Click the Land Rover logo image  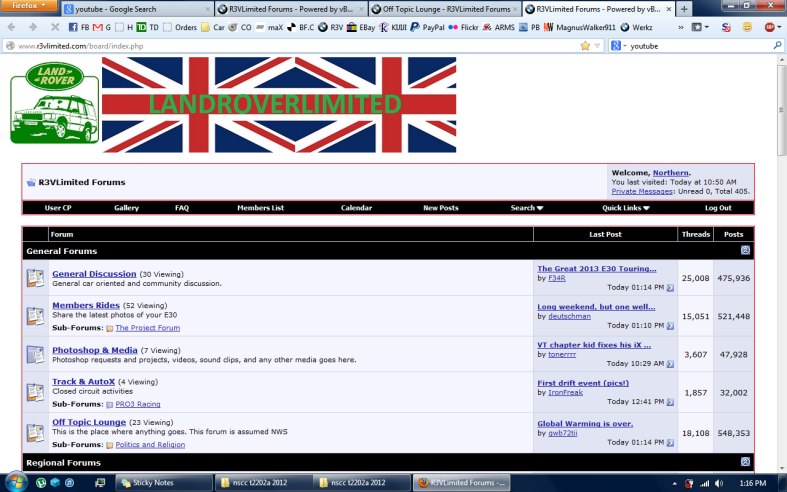pyautogui.click(x=54, y=103)
